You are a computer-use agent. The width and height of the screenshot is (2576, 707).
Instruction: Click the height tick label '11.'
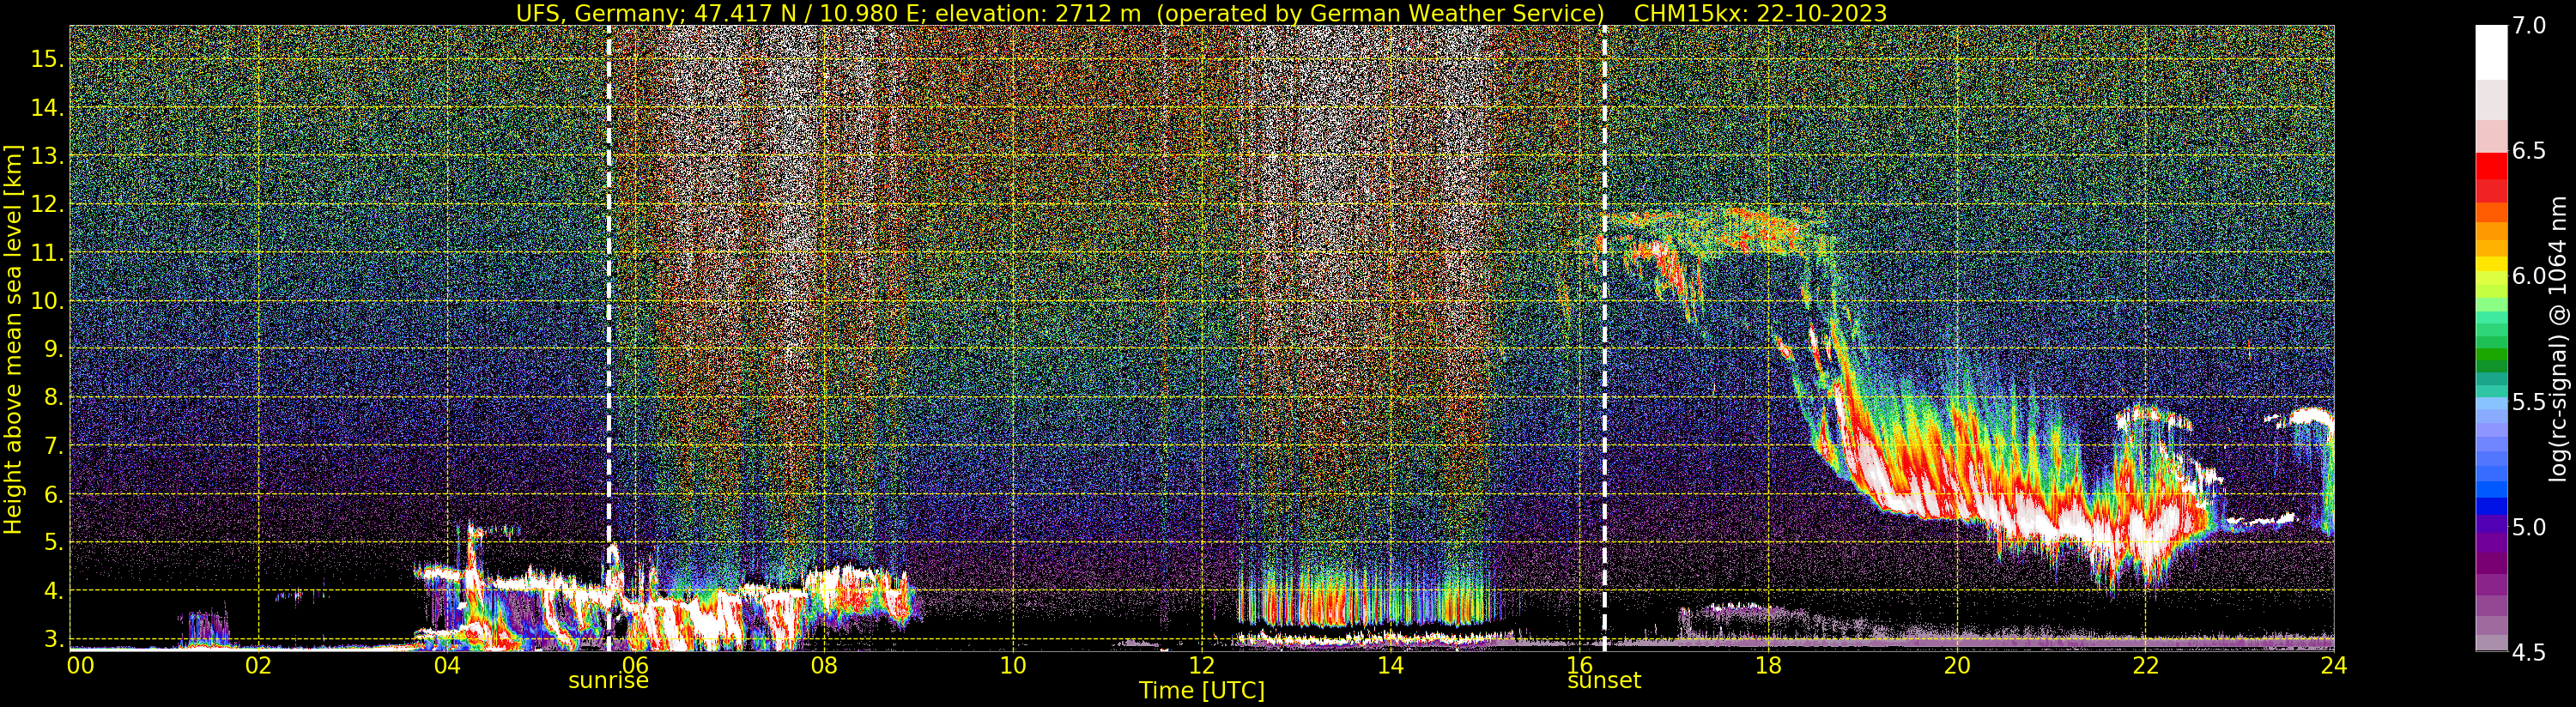pos(47,253)
